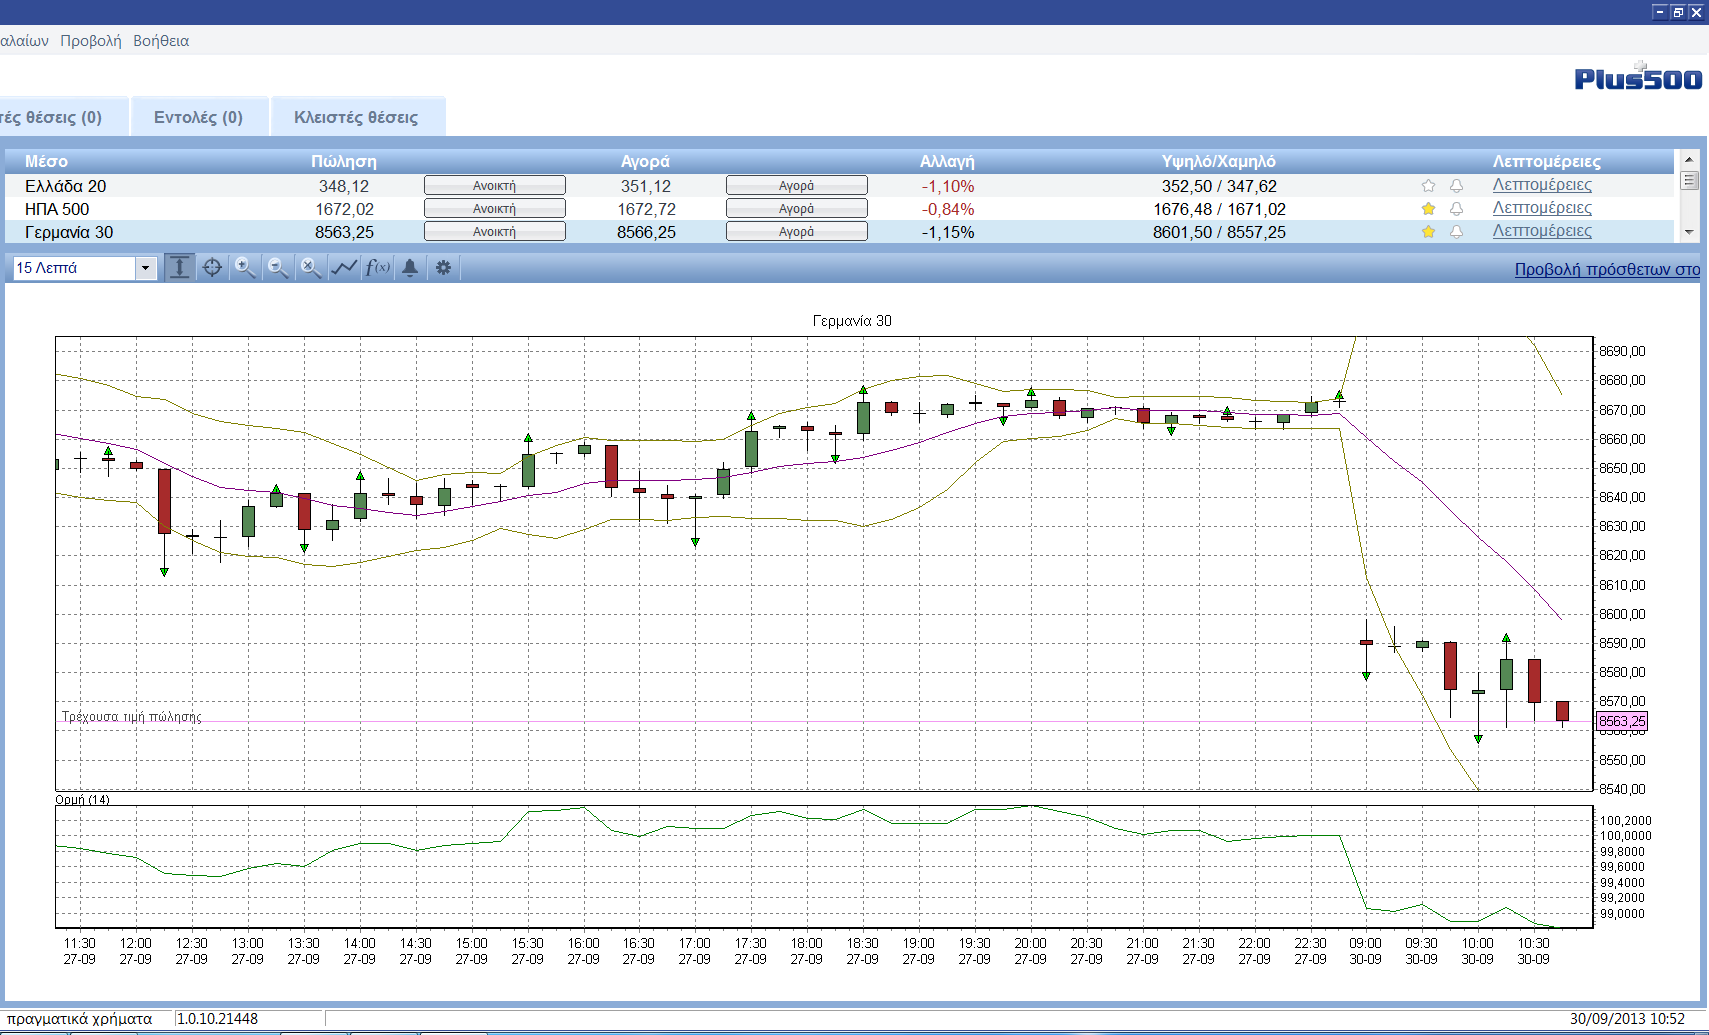Open the 15 Λεπτά timeframe dropdown
The image size is (1709, 1035).
pos(146,268)
